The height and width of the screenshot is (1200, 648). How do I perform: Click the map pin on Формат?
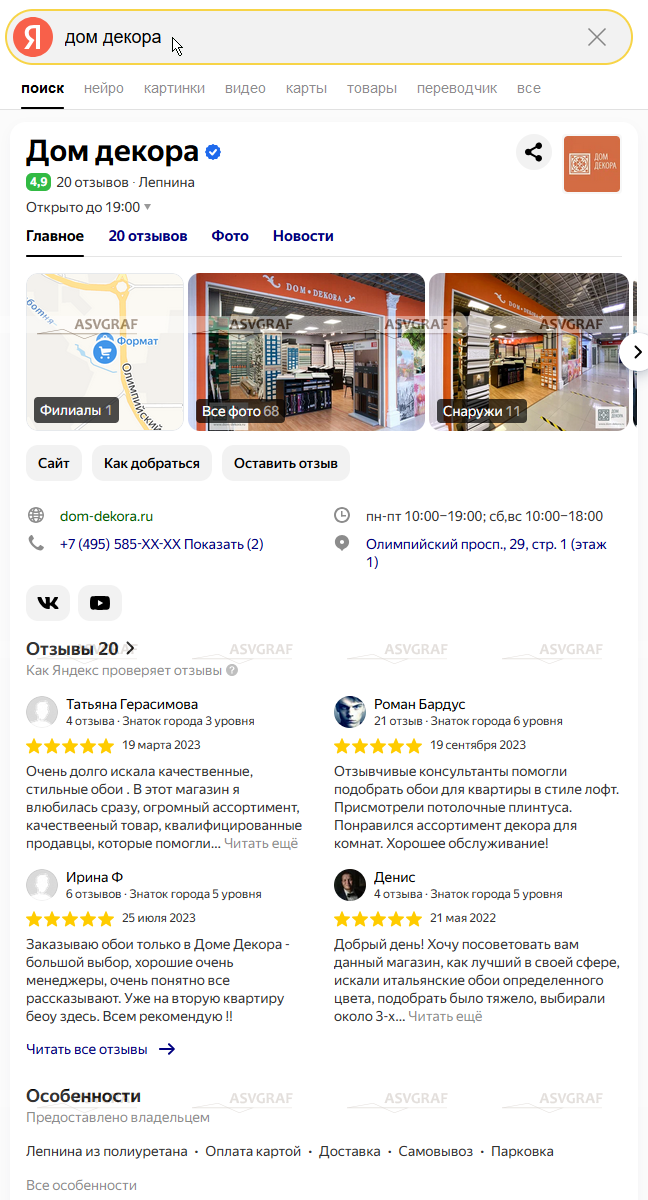[x=103, y=351]
